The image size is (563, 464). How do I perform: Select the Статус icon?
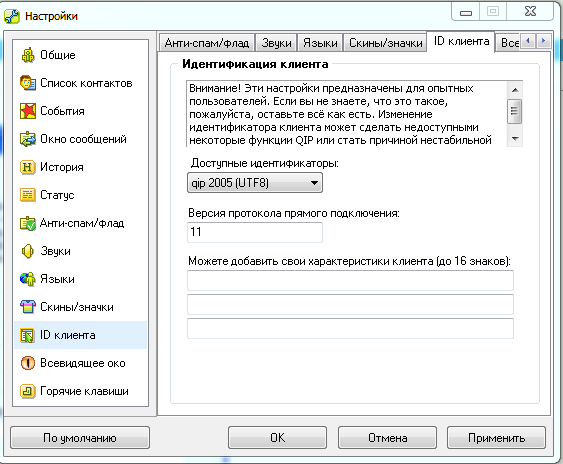[28, 195]
